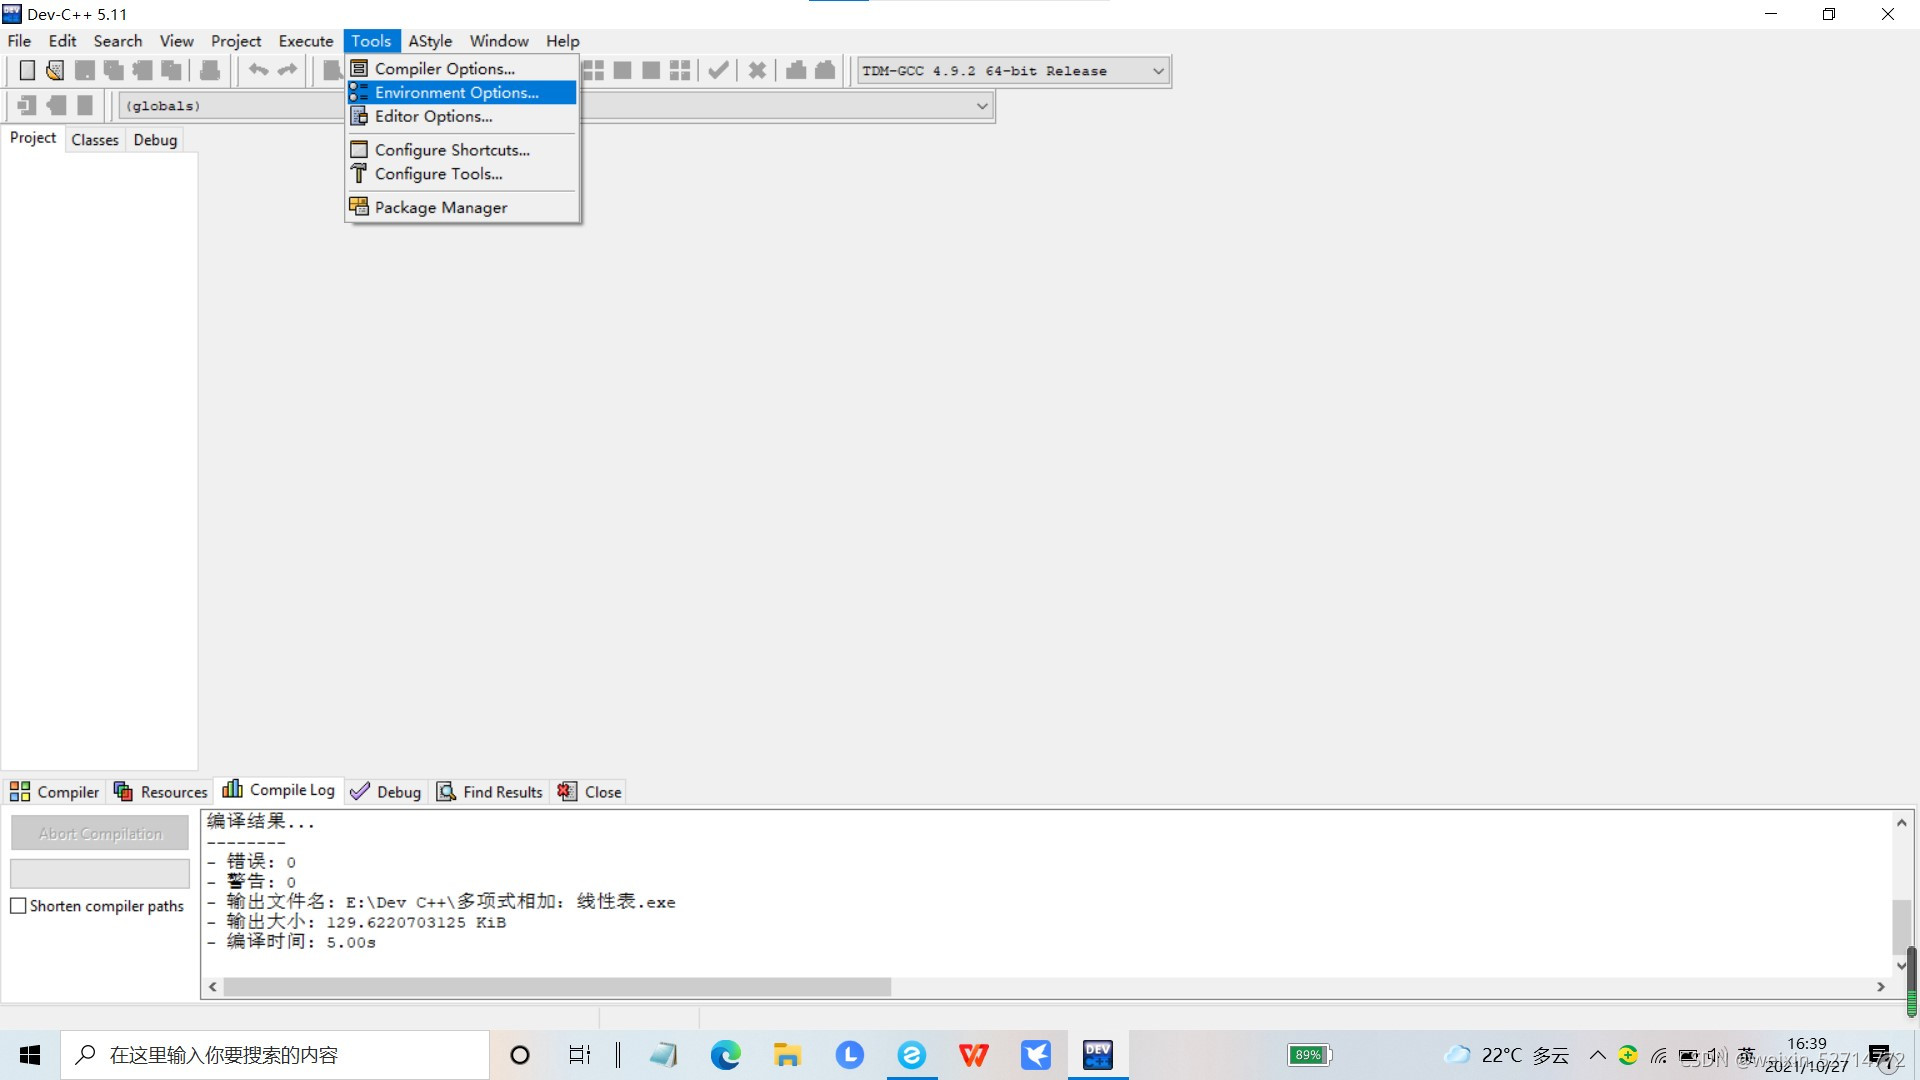Choose Configure Shortcuts menu entry

pos(451,150)
